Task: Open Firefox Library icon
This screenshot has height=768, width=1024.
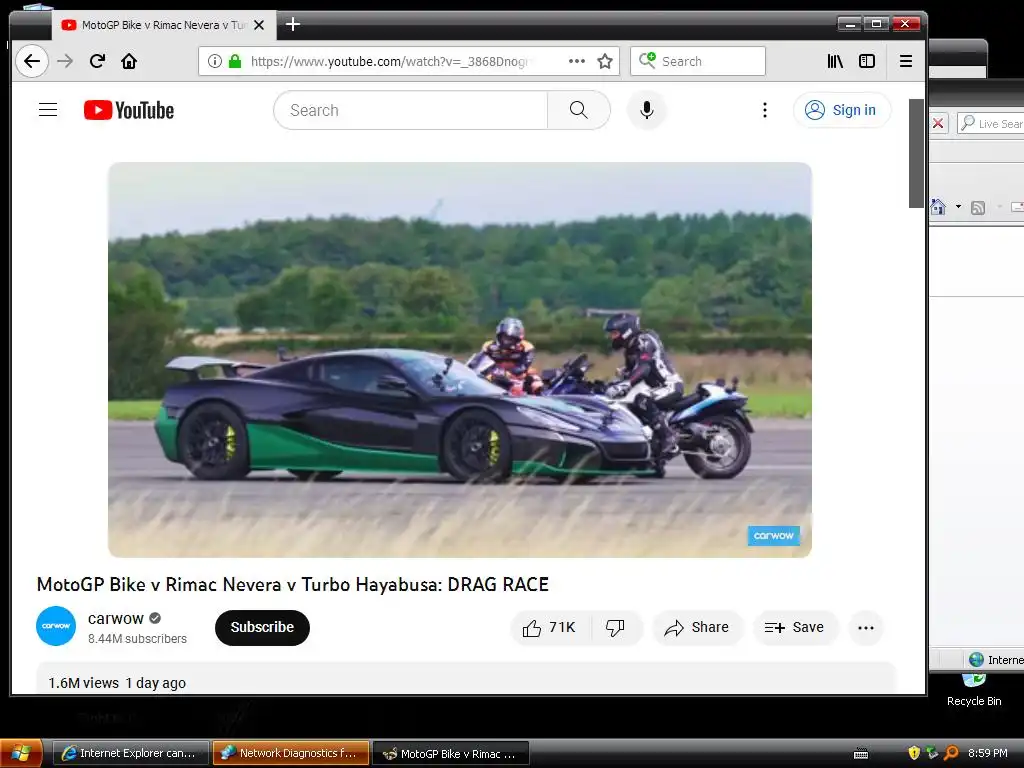Action: pyautogui.click(x=835, y=61)
